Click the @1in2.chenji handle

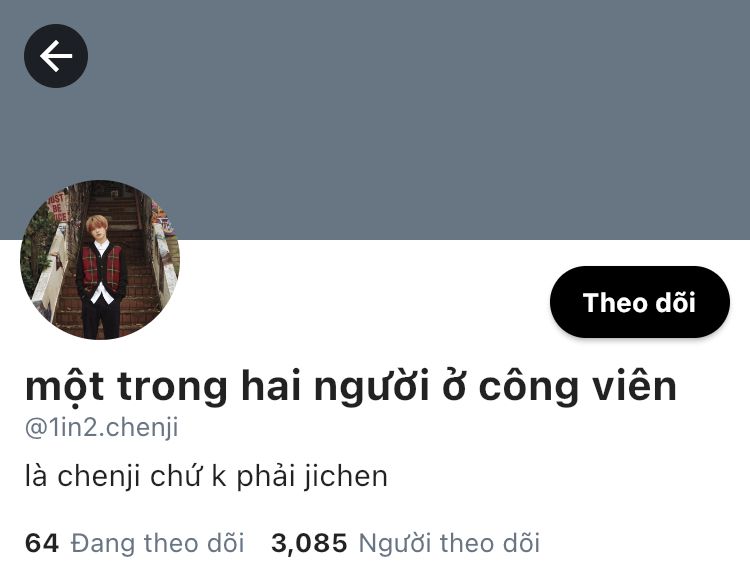point(101,427)
